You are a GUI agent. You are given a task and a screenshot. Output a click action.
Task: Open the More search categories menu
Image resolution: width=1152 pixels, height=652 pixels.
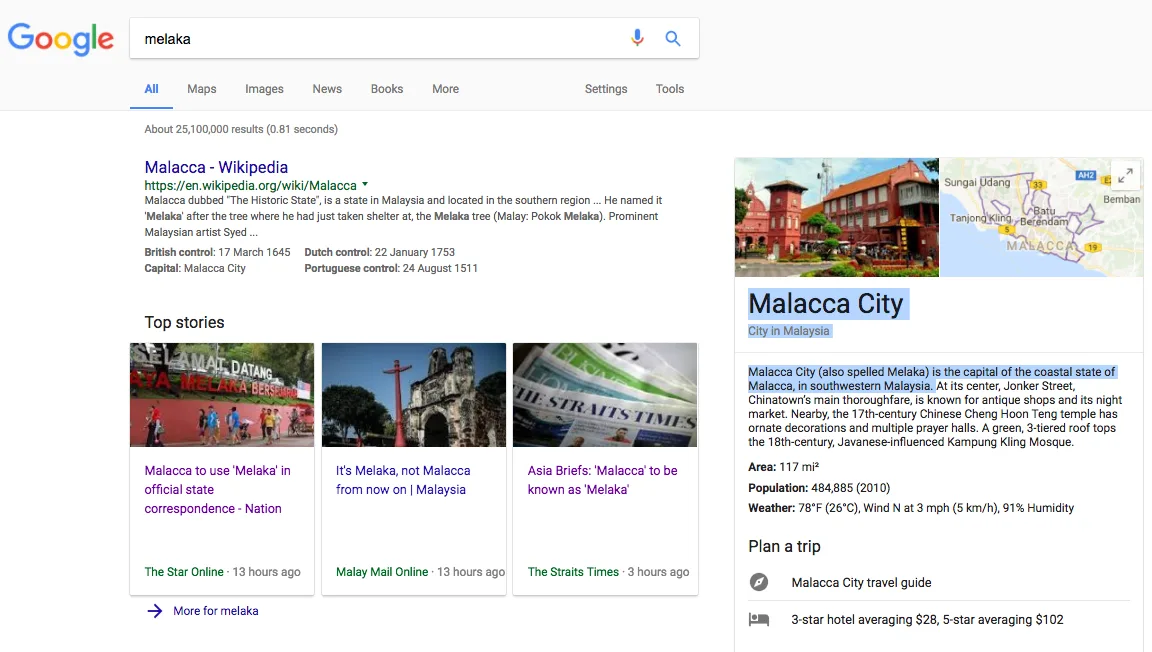coord(445,89)
